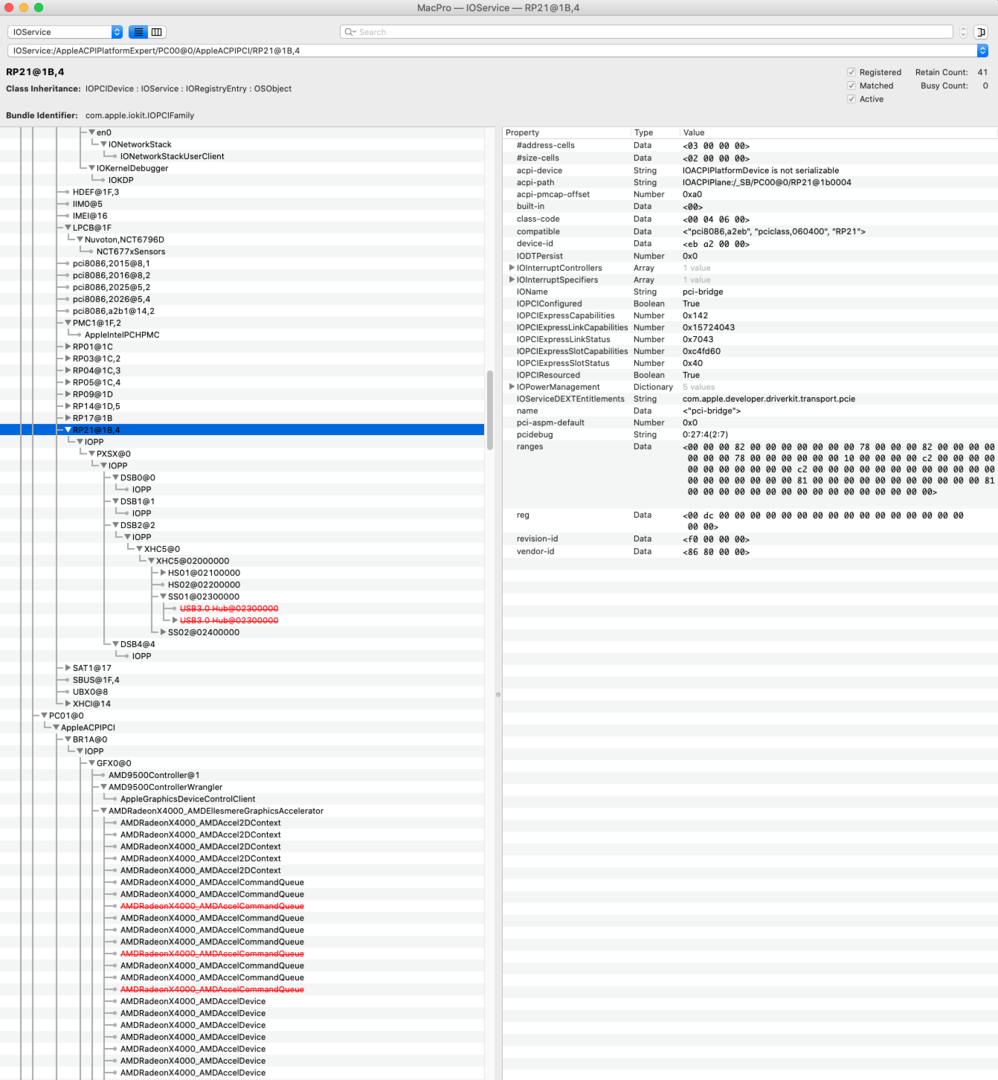Viewport: 998px width, 1080px height.
Task: Select pci8086,2015@8,1 row
Action: (111, 264)
